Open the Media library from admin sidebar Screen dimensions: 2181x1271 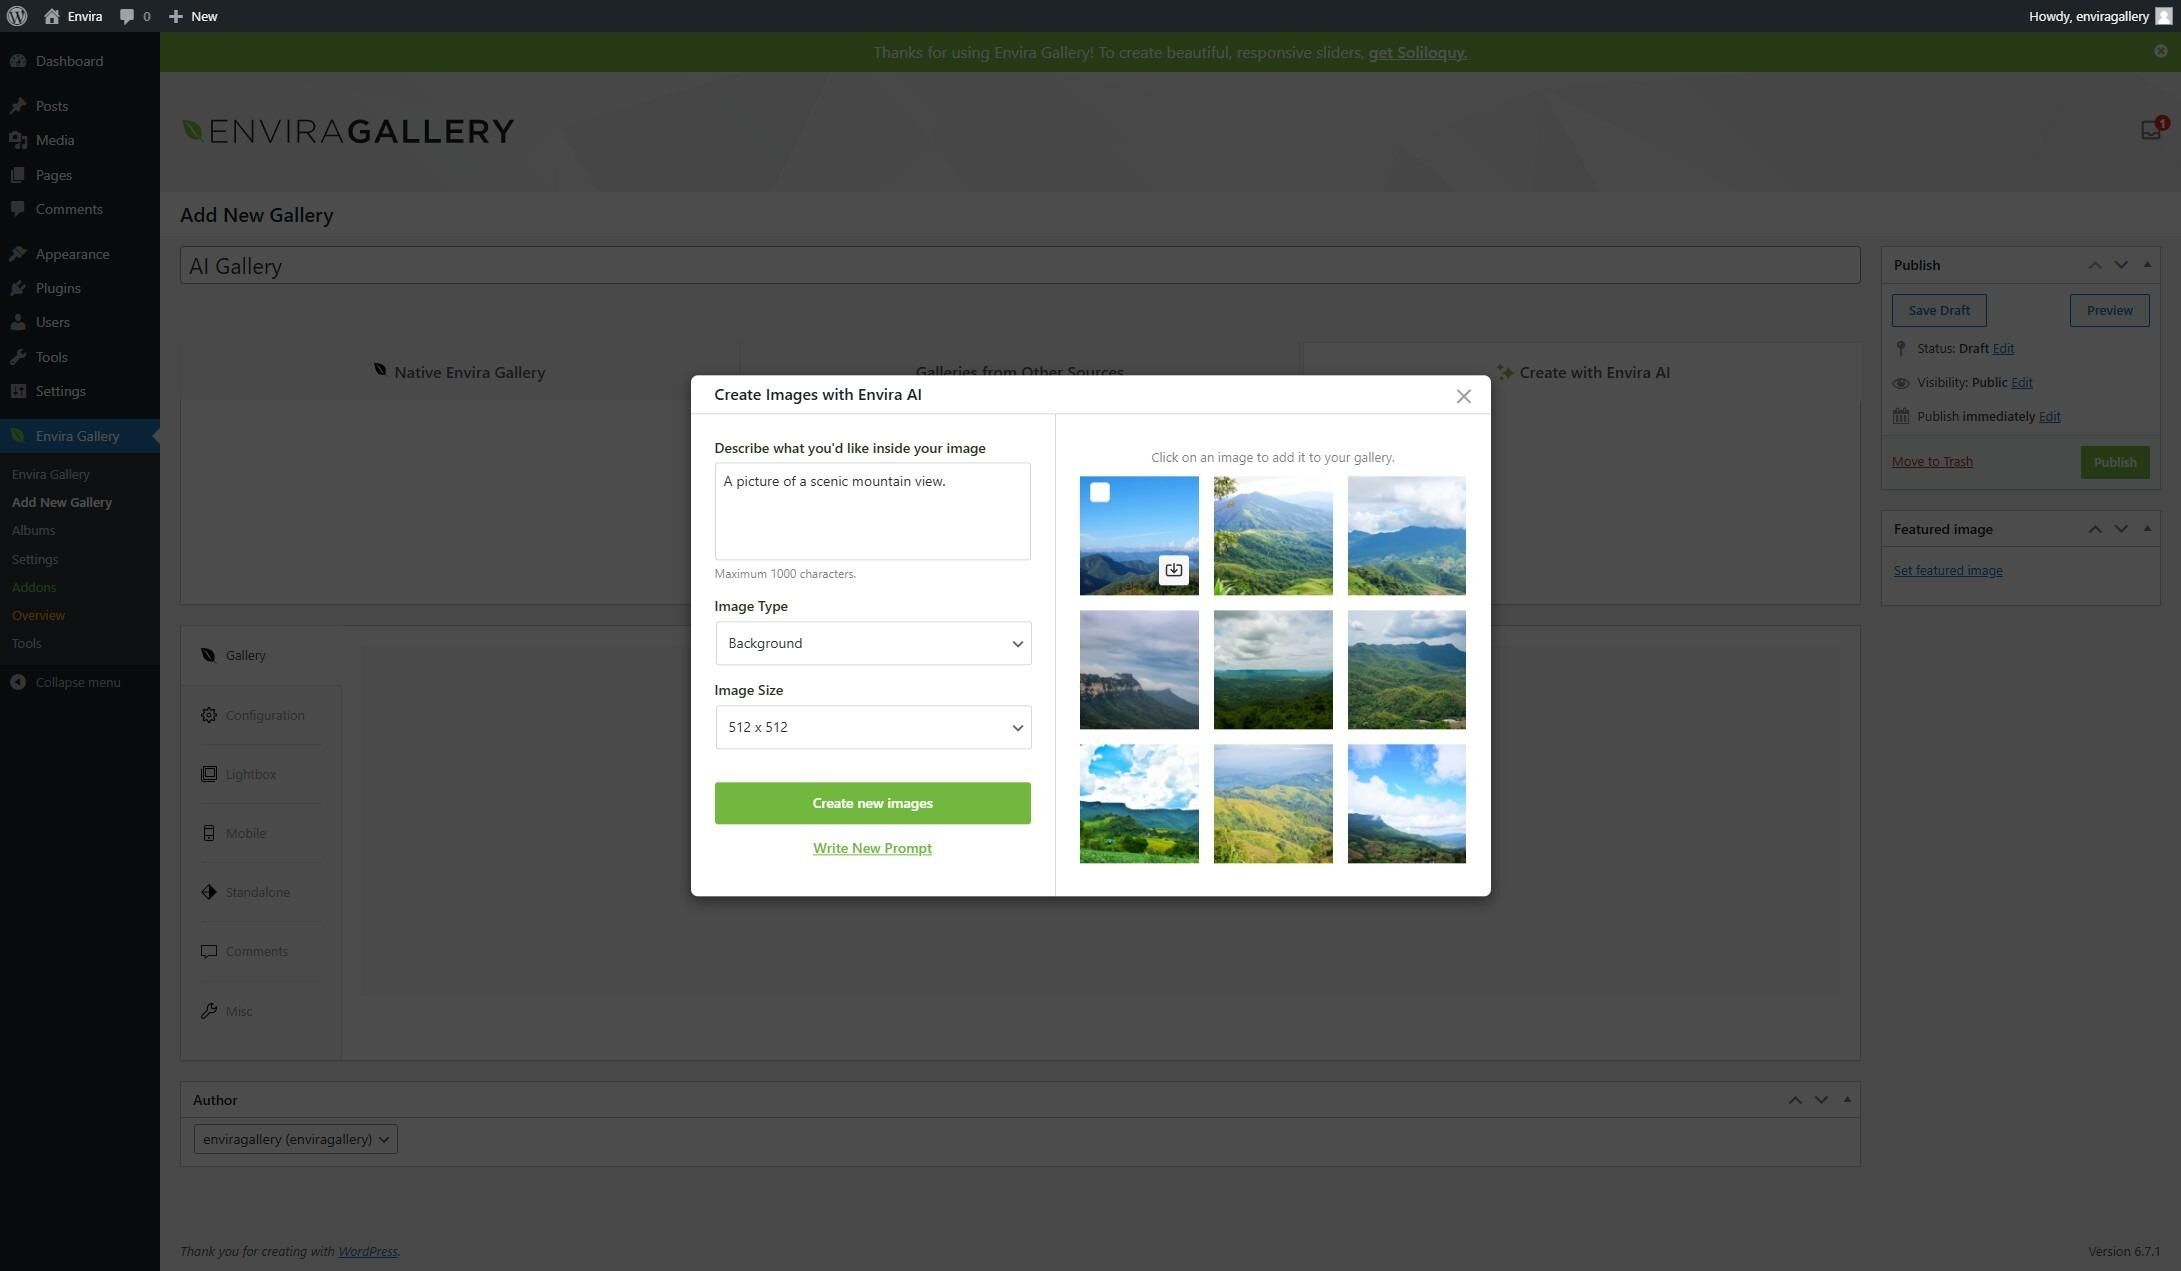point(55,139)
